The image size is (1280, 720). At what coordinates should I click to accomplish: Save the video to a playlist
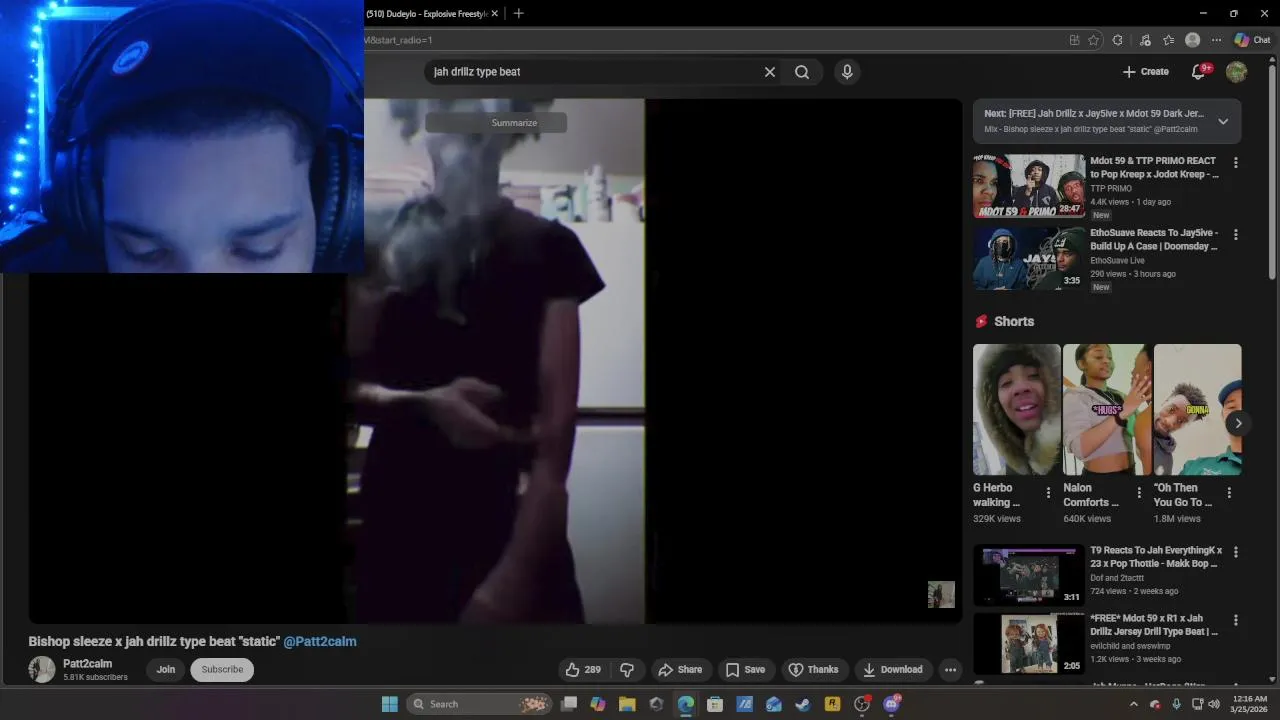pos(745,670)
